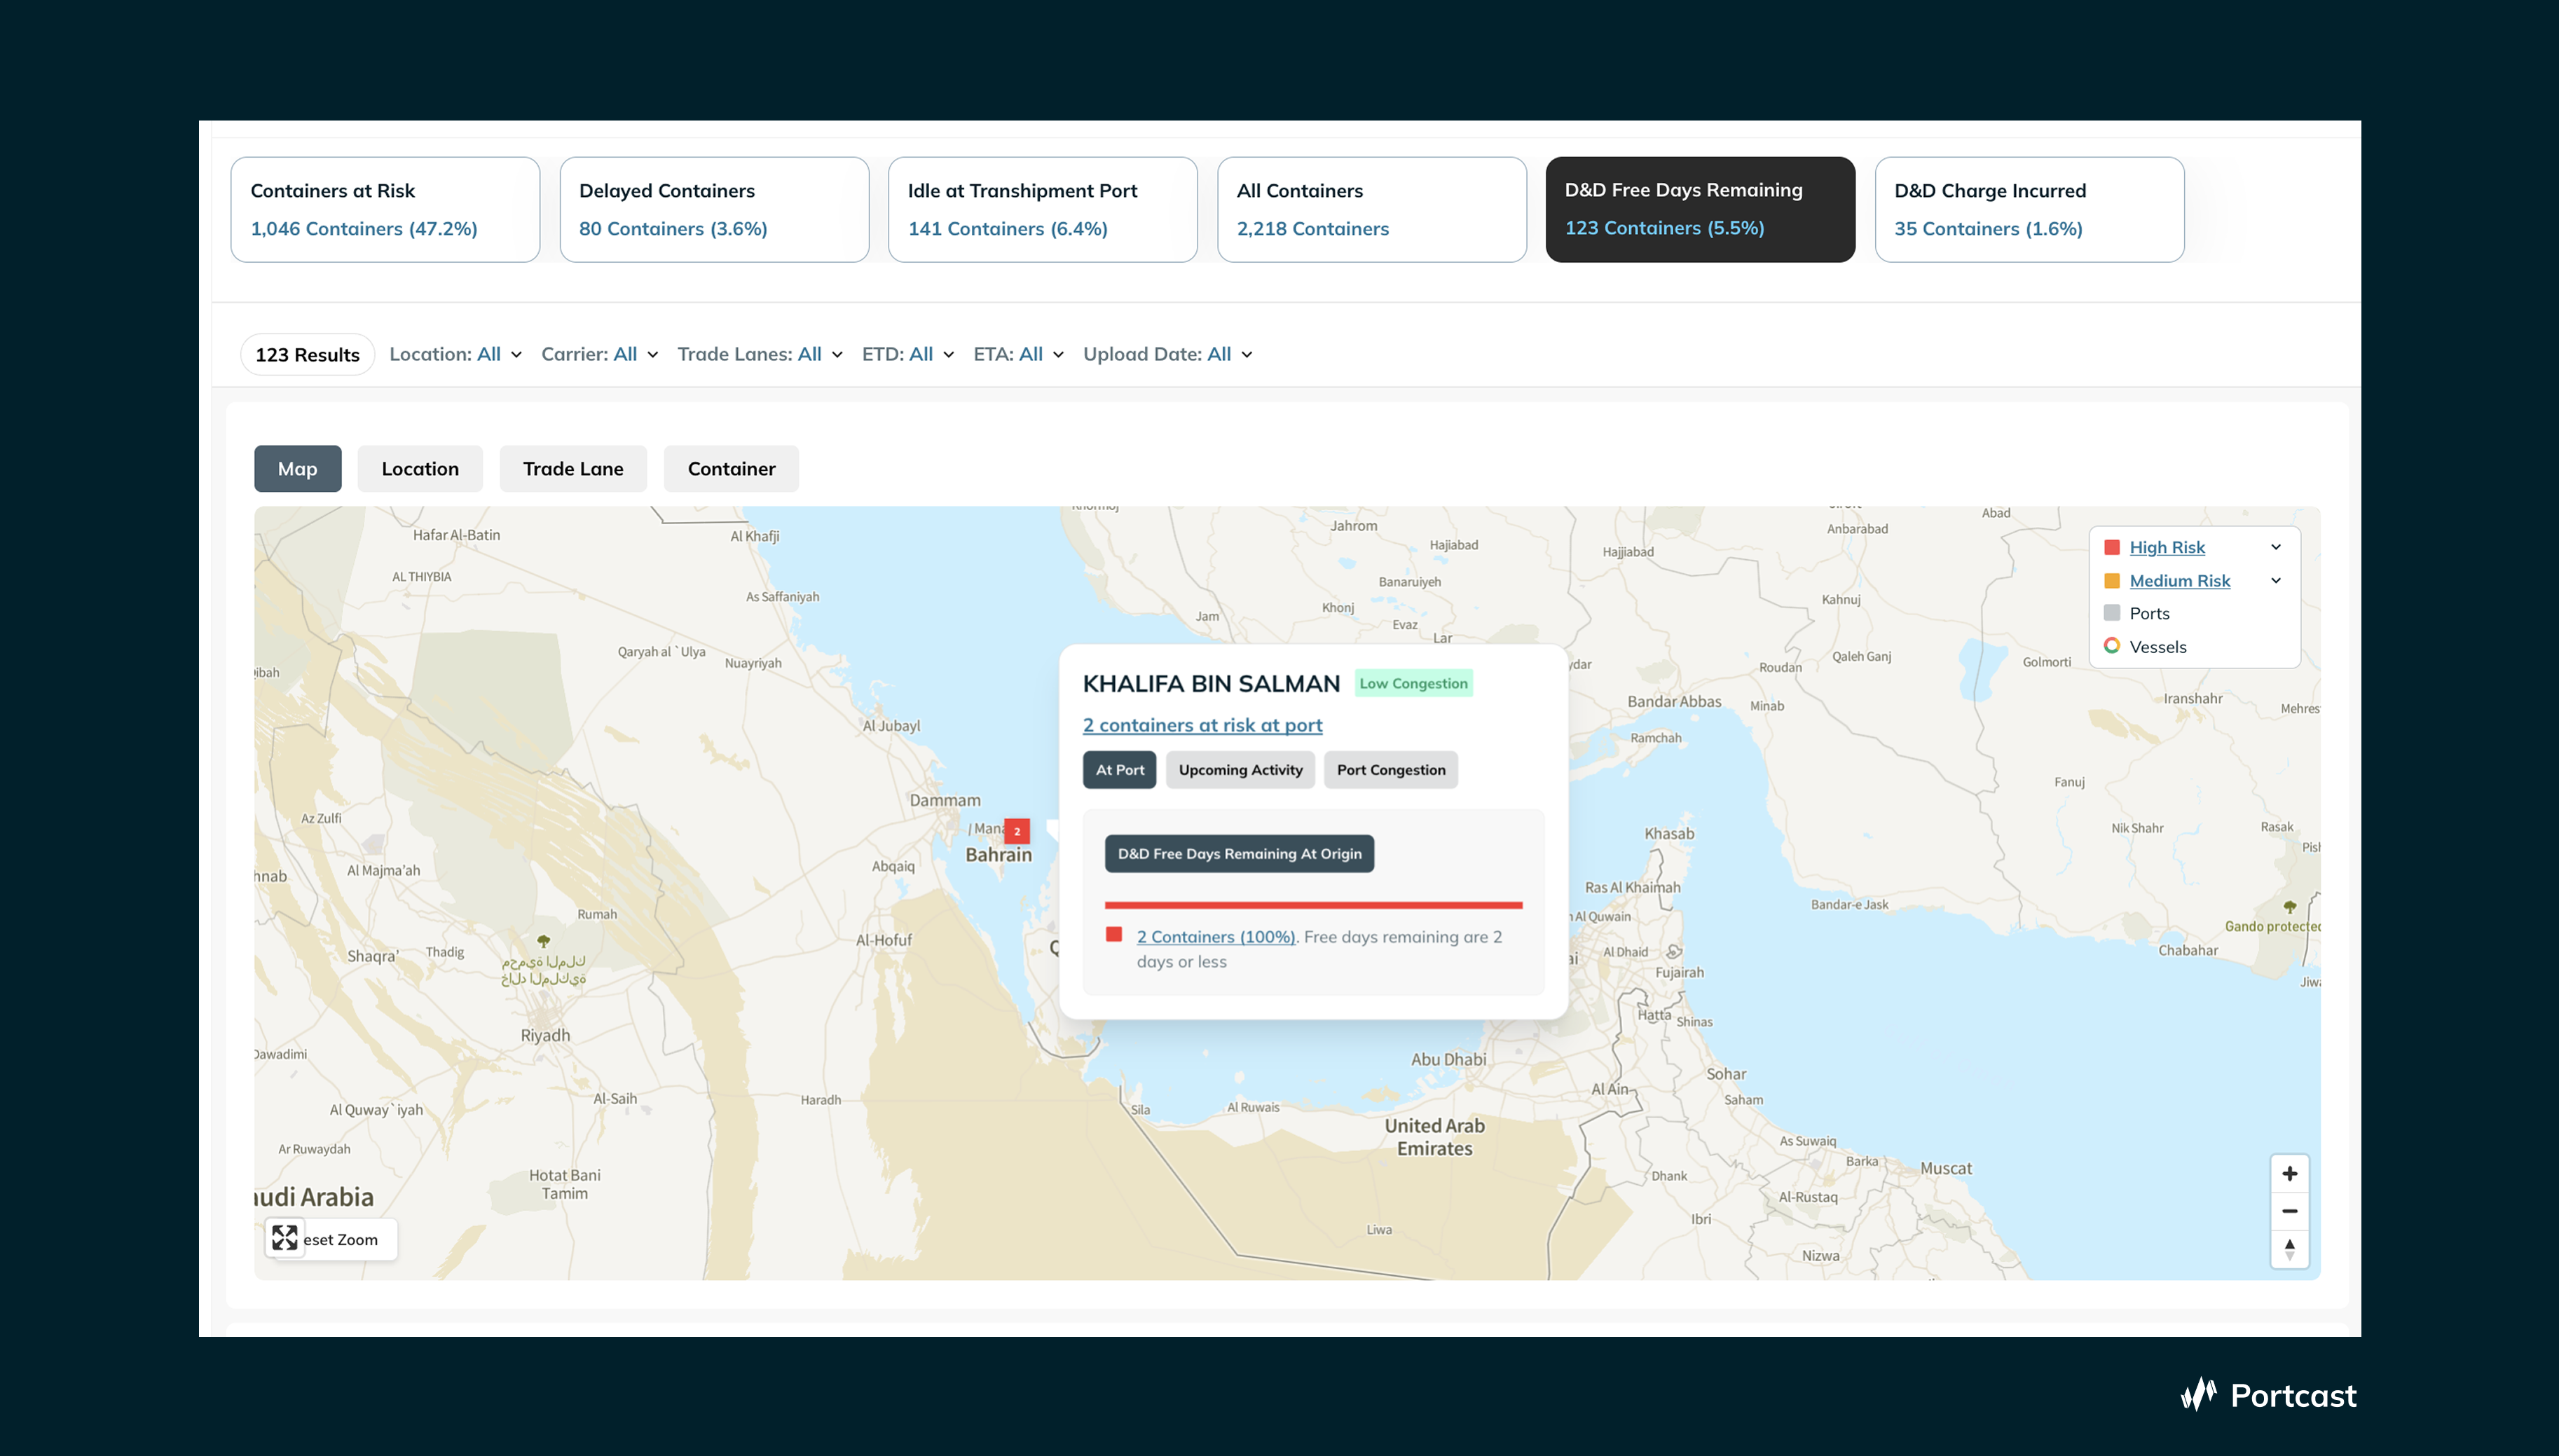Click the map zoom in plus icon
Image resolution: width=2559 pixels, height=1456 pixels.
click(2289, 1174)
